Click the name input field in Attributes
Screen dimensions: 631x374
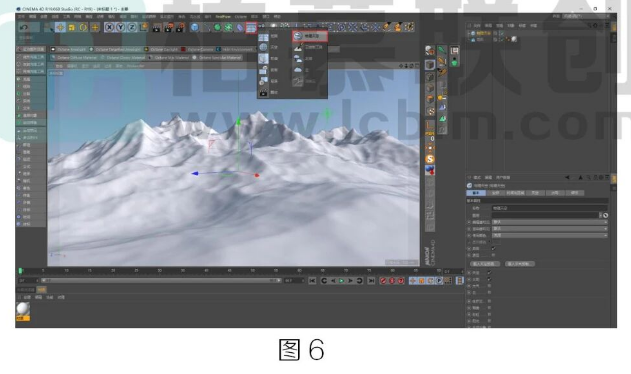coord(549,208)
